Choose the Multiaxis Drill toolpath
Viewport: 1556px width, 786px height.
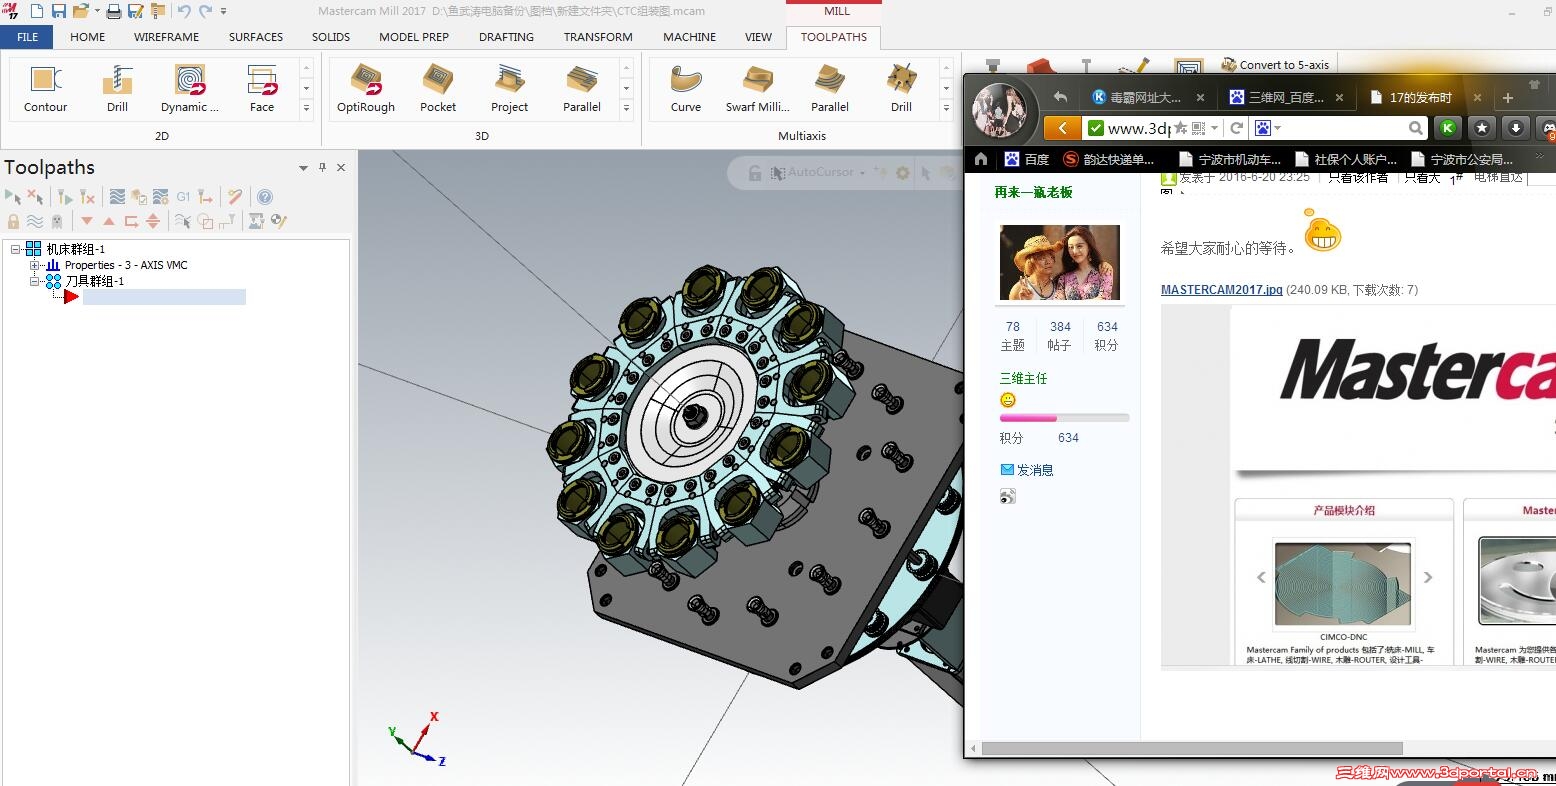click(x=902, y=88)
